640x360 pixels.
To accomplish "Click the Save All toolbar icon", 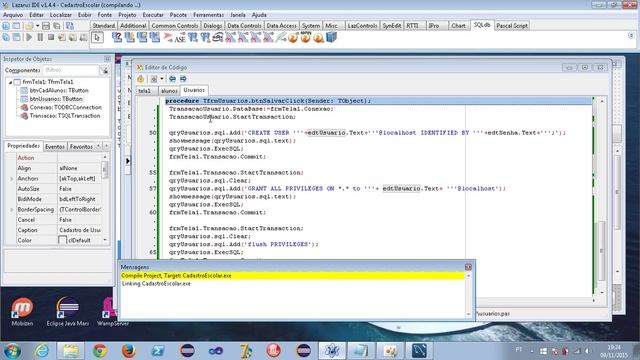I will tap(57, 26).
